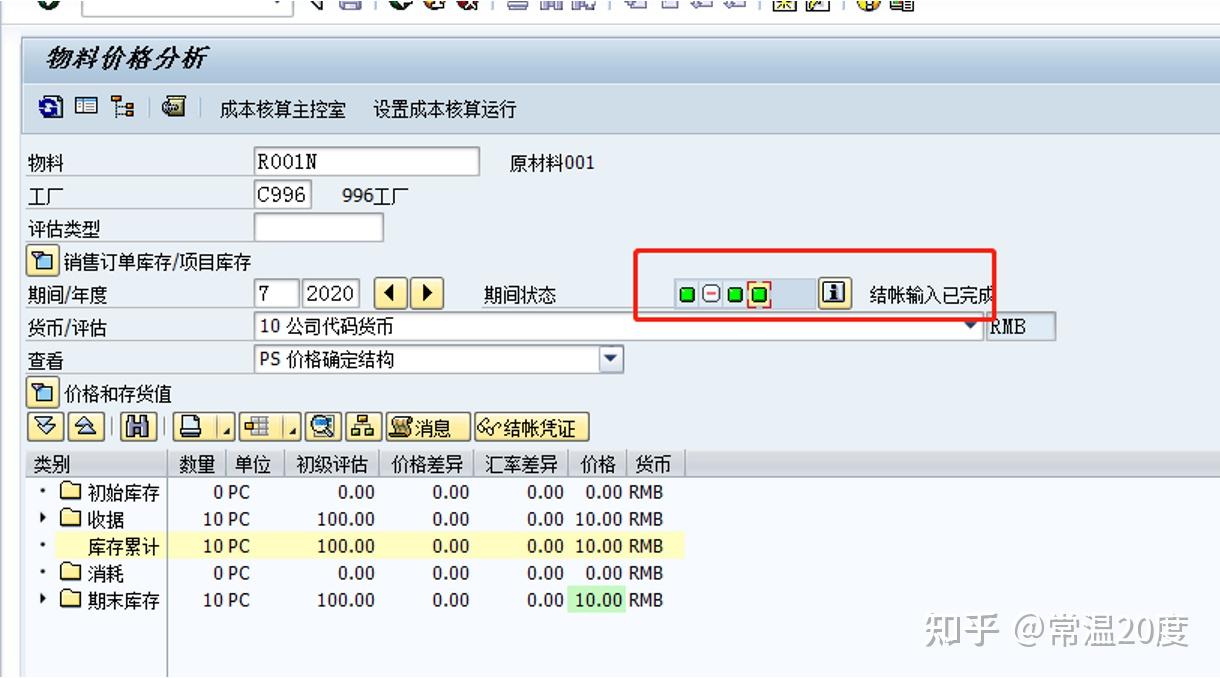Click the 消息 messages button

[427, 426]
